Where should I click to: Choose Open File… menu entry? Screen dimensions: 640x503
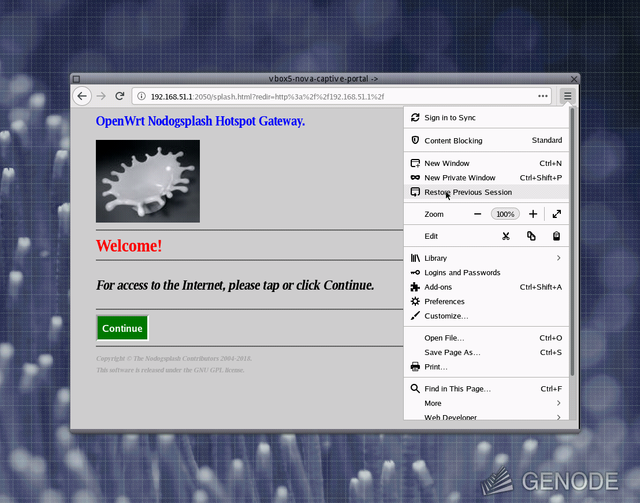click(487, 338)
